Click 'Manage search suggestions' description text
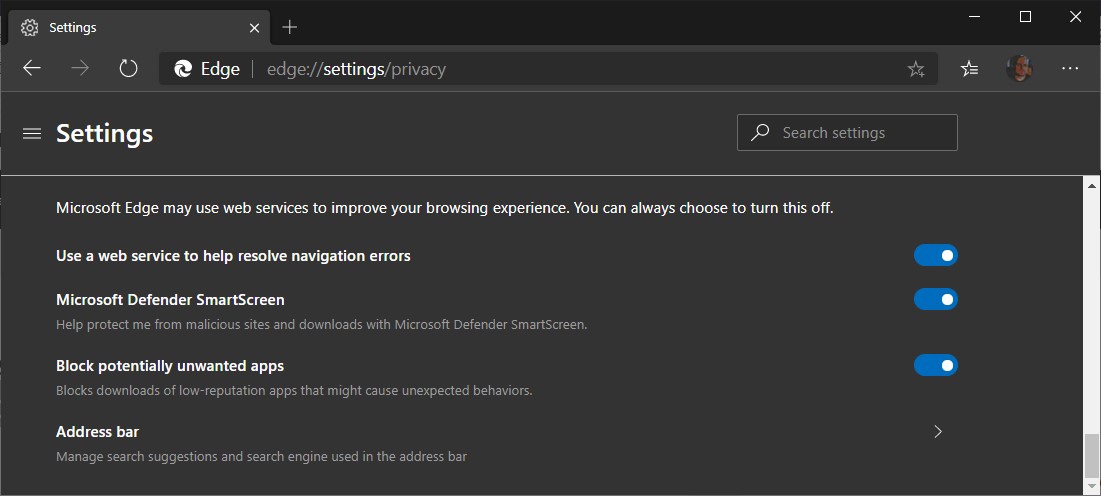Viewport: 1101px width, 496px height. (x=261, y=457)
